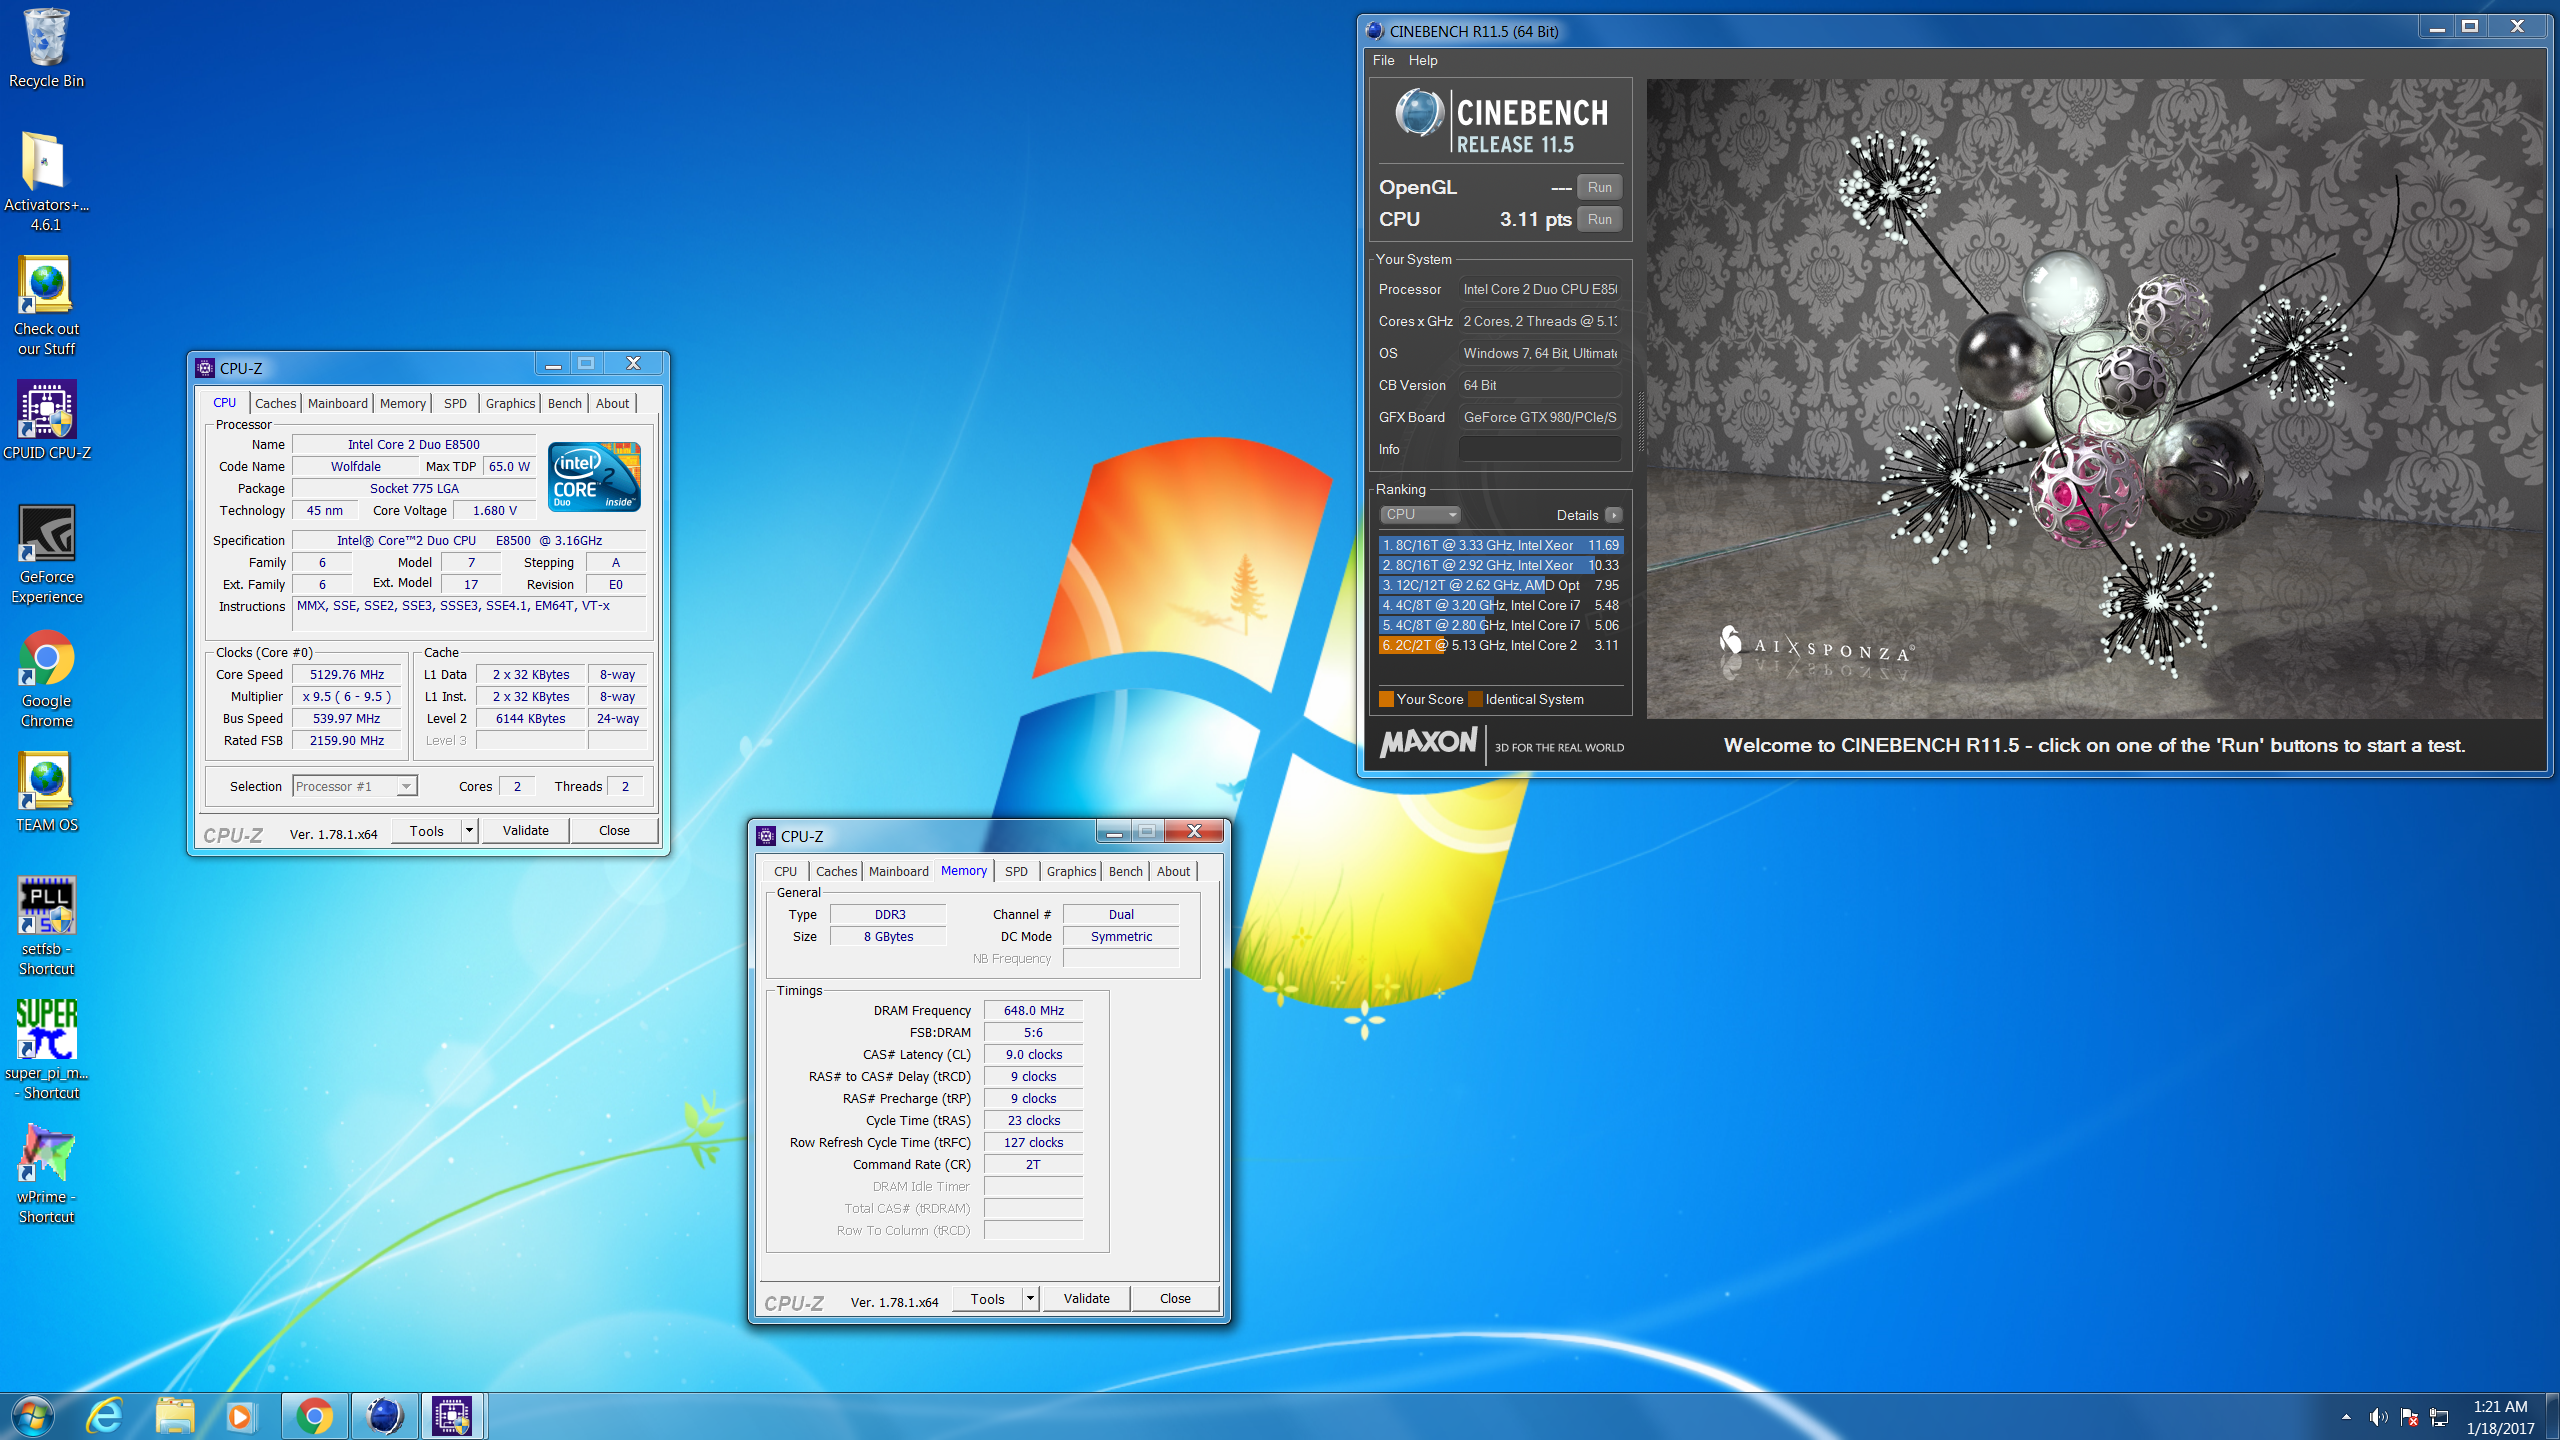This screenshot has height=1440, width=2560.
Task: Open the volume speaker tray icon
Action: tap(2378, 1417)
